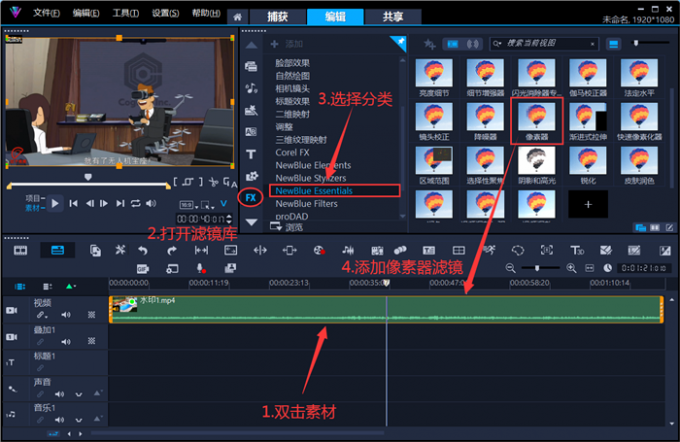680x442 pixels.
Task: Toggle repeat playback
Action: pyautogui.click(x=136, y=203)
